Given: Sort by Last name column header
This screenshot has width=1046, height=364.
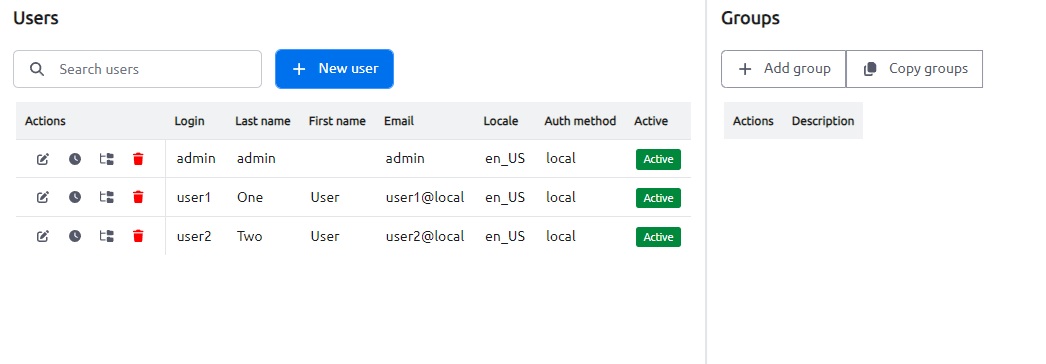Looking at the screenshot, I should pos(263,121).
